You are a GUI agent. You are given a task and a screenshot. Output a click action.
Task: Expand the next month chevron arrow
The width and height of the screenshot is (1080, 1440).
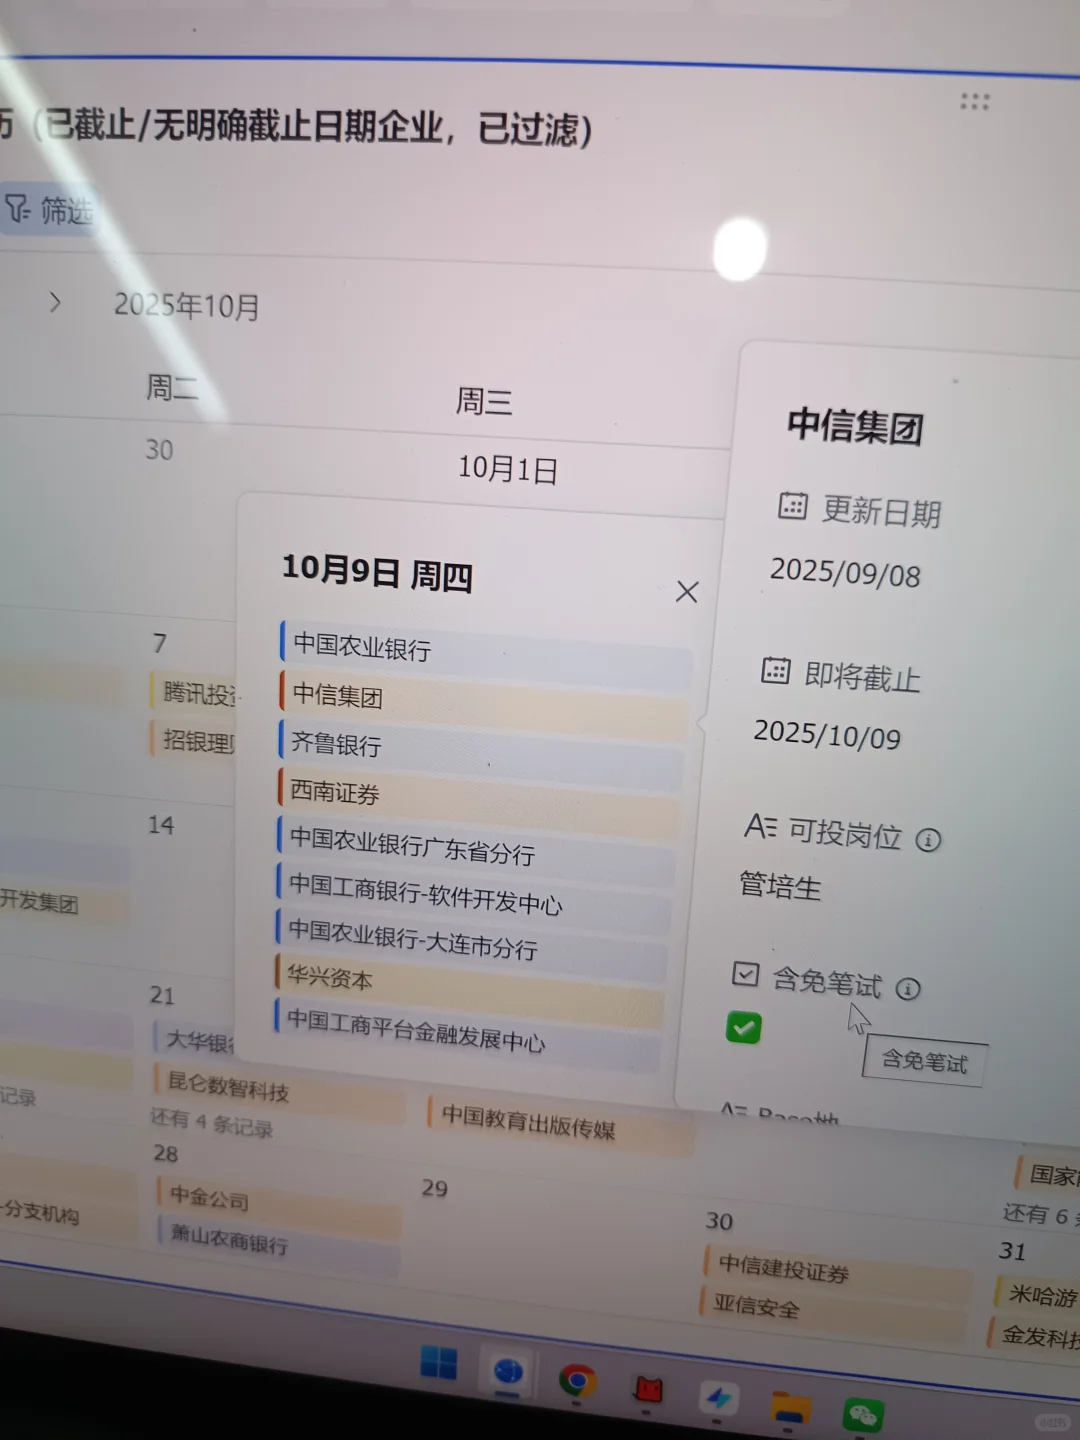(x=55, y=302)
